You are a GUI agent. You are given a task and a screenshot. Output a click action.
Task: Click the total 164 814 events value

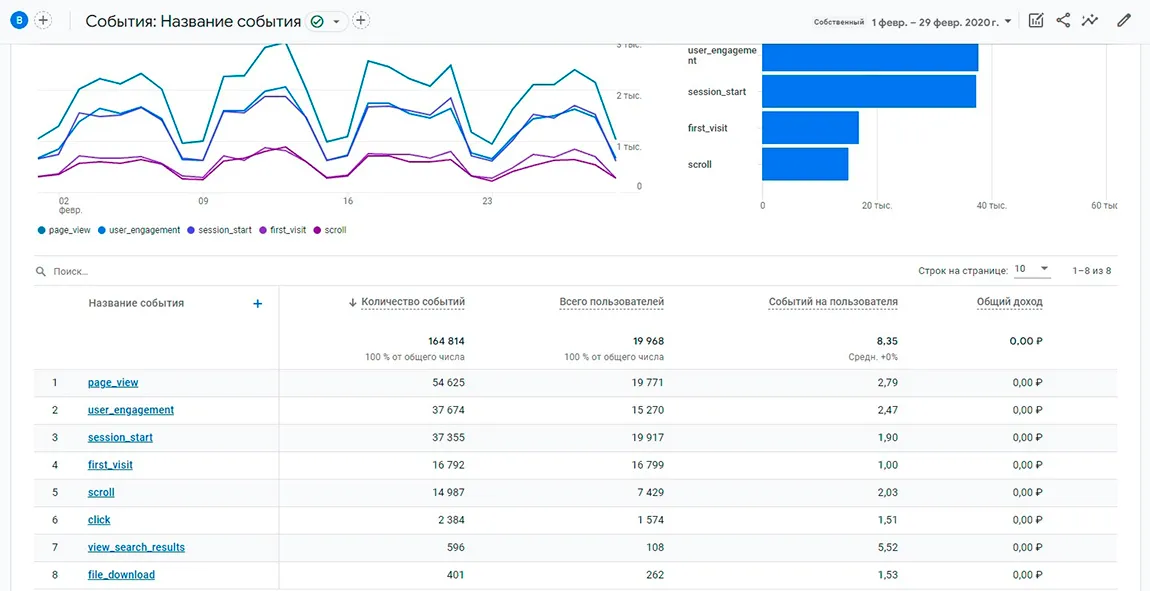tap(446, 341)
